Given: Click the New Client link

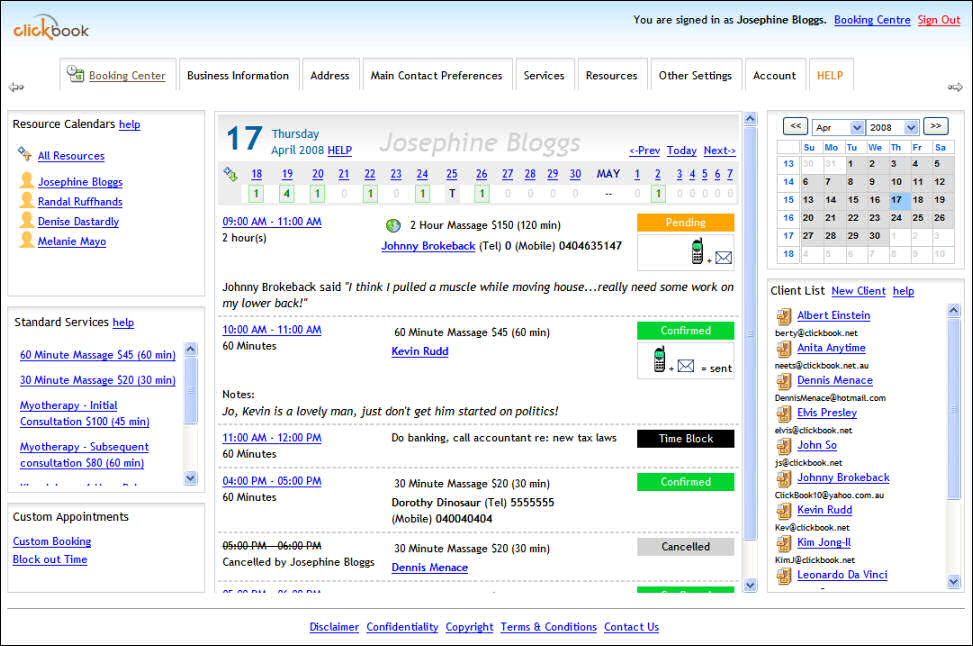Looking at the screenshot, I should click(x=859, y=291).
